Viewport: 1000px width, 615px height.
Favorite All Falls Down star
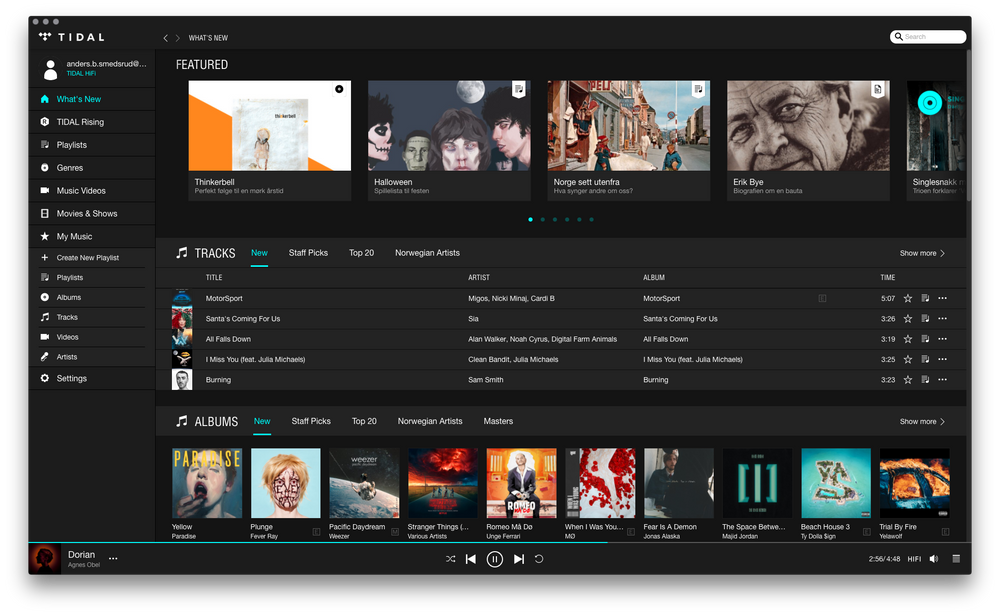click(x=908, y=339)
